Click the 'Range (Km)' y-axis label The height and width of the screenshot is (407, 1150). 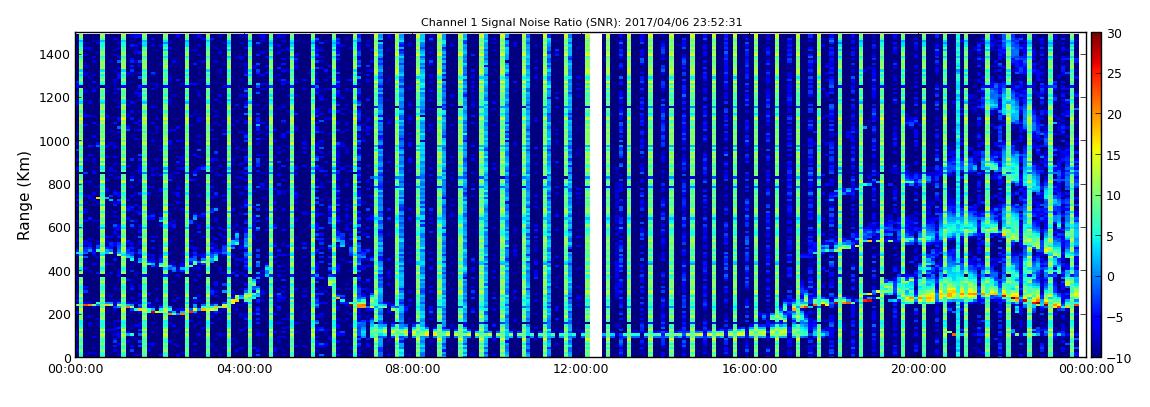point(23,195)
